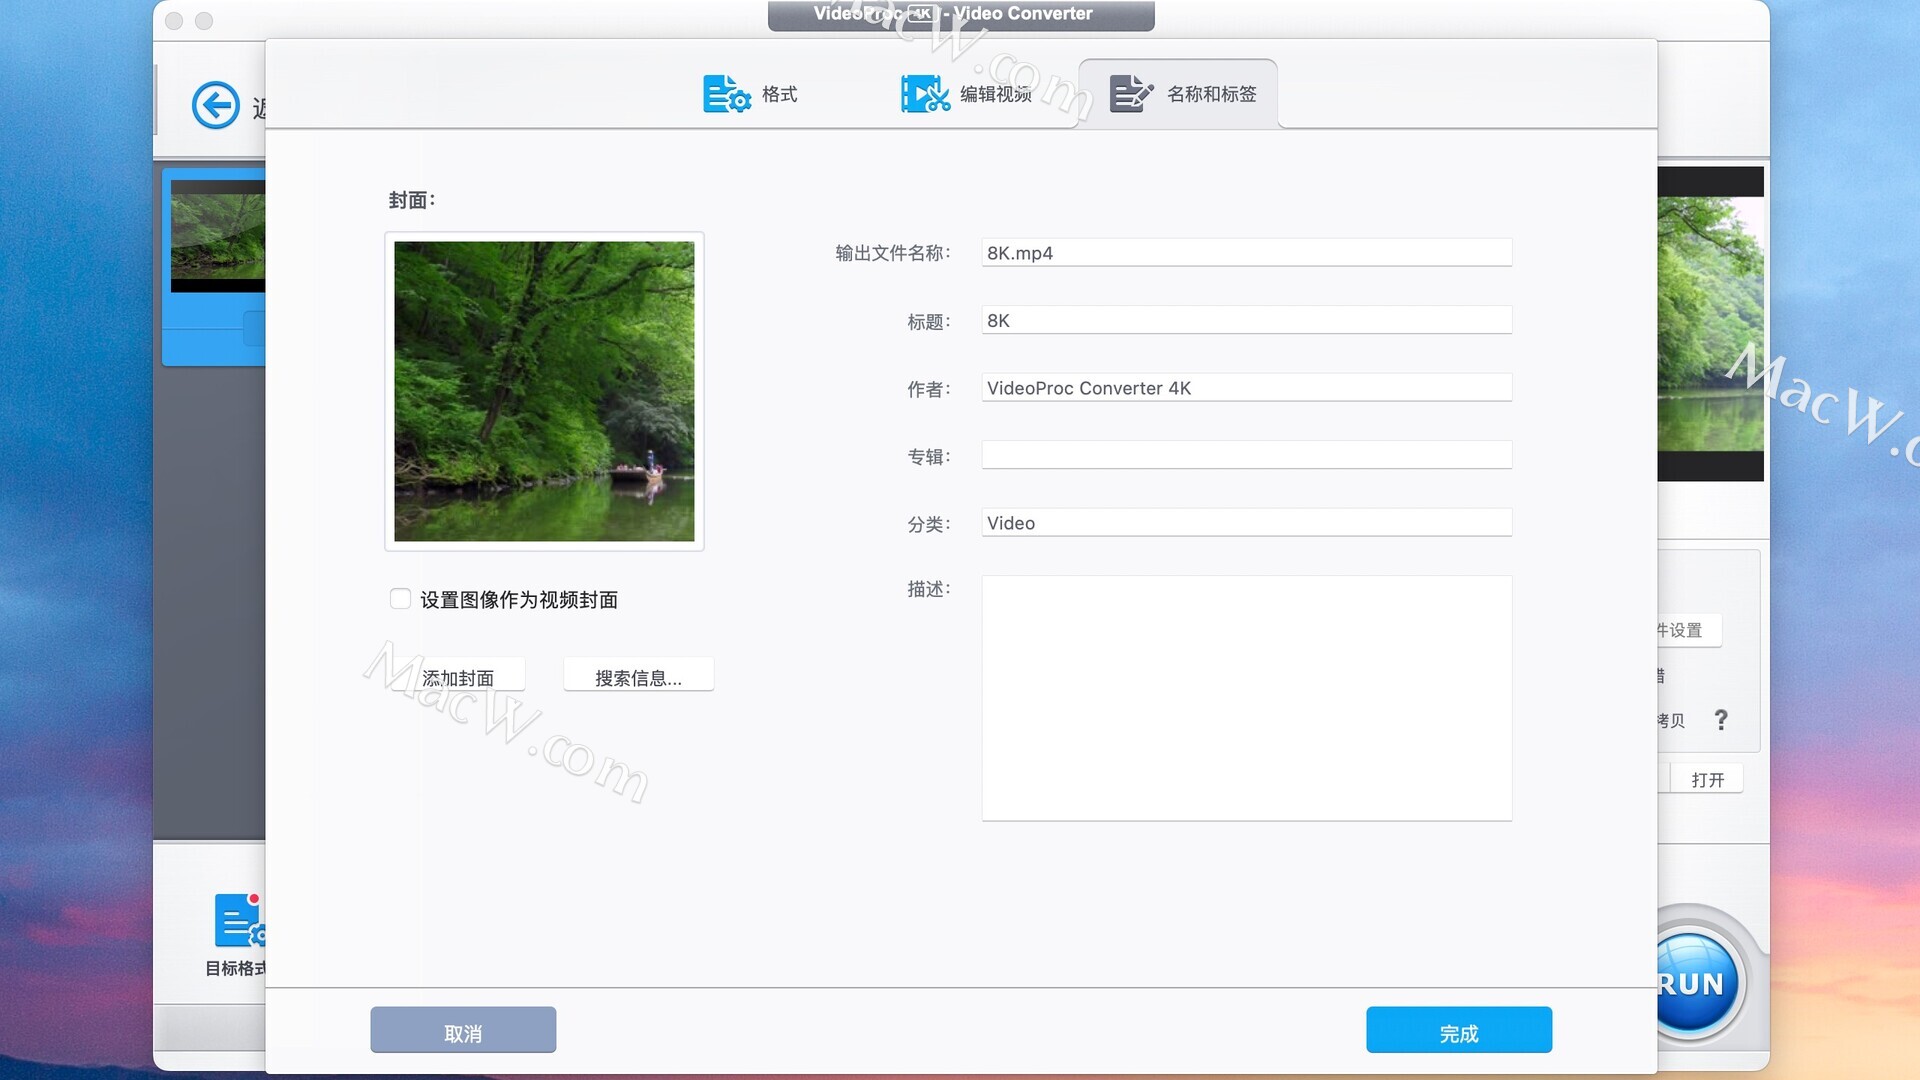Click the forest cover image thumbnail
1920x1080 pixels.
(x=544, y=391)
